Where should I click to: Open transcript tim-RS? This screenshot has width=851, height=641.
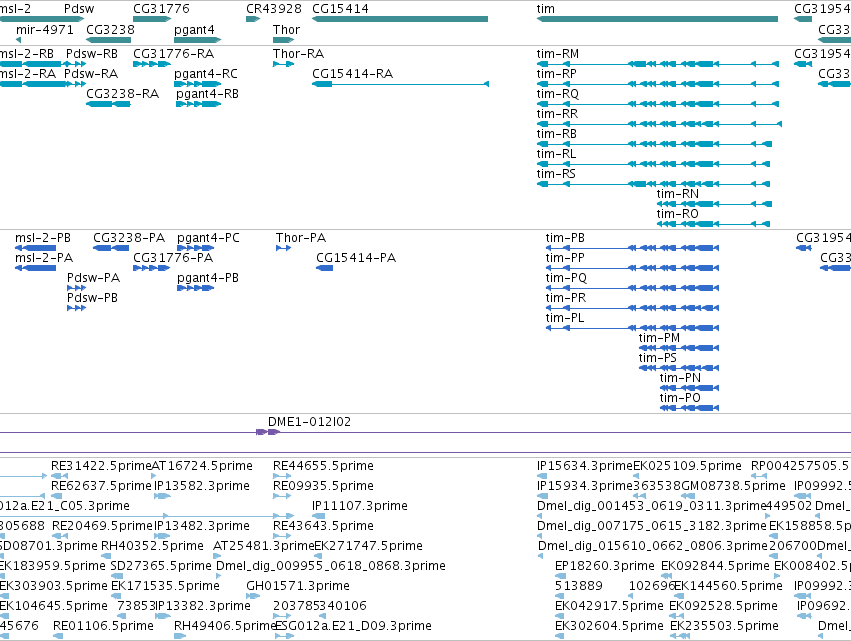pyautogui.click(x=653, y=185)
